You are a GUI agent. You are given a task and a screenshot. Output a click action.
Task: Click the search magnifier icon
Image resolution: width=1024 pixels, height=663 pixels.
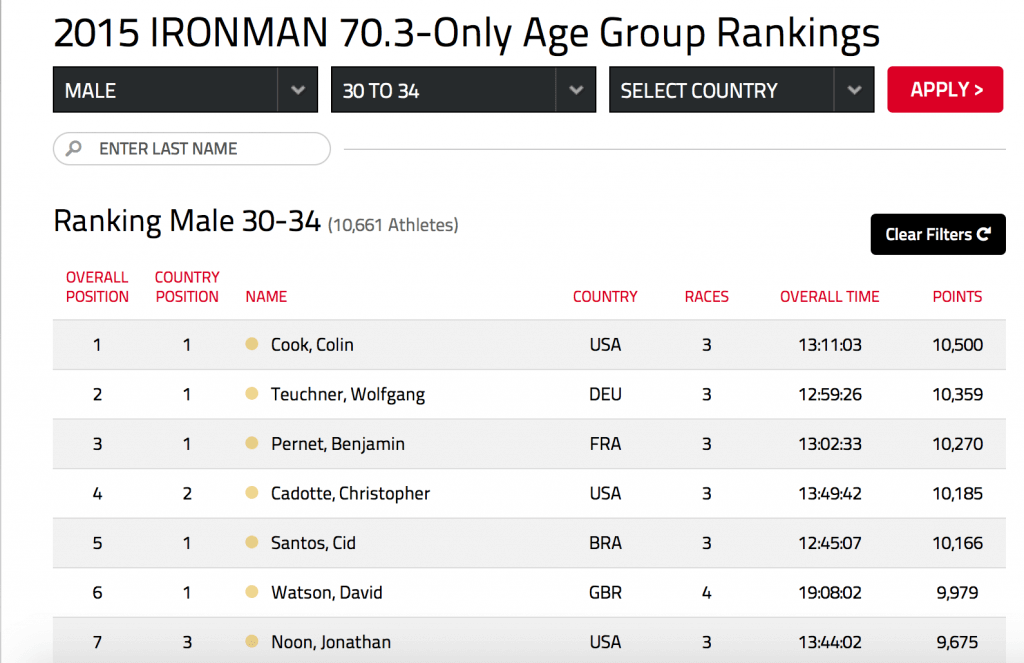click(73, 149)
